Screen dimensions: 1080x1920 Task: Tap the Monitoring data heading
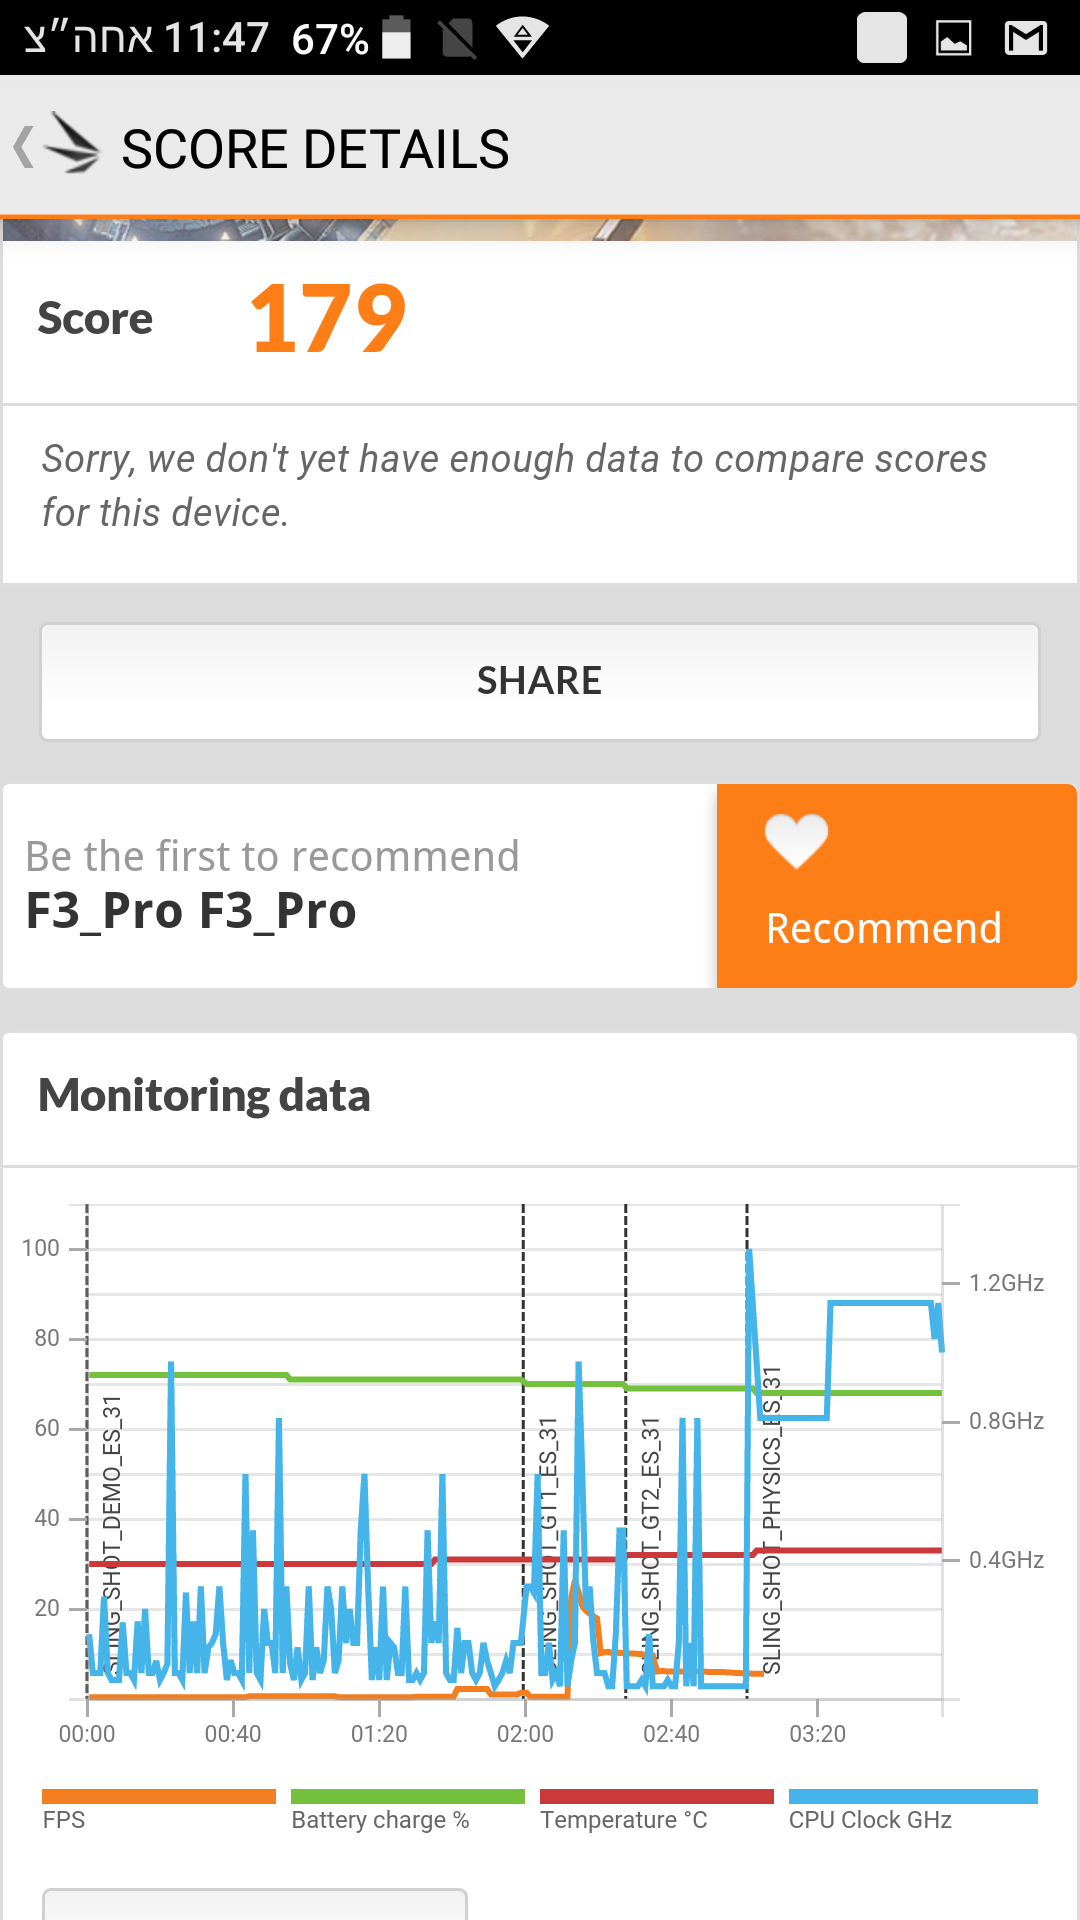204,1096
